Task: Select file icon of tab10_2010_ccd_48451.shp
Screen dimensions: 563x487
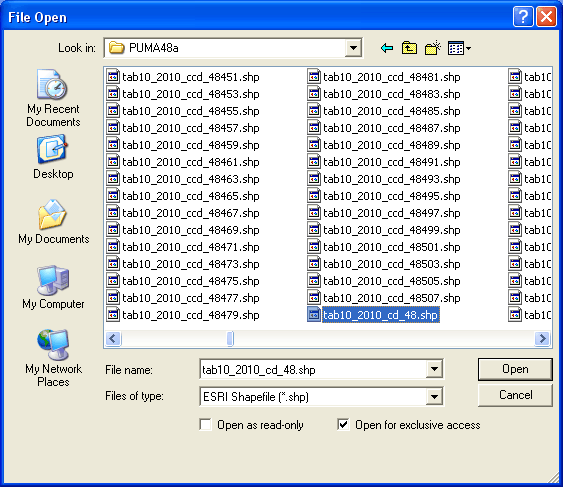Action: (113, 76)
